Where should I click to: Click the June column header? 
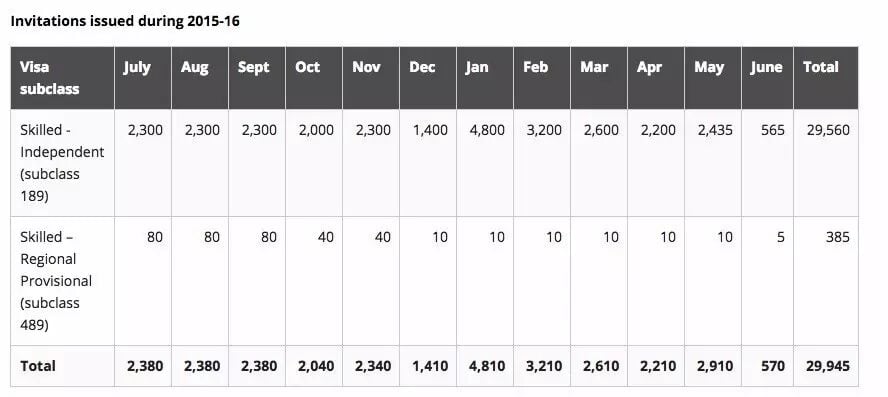[767, 78]
